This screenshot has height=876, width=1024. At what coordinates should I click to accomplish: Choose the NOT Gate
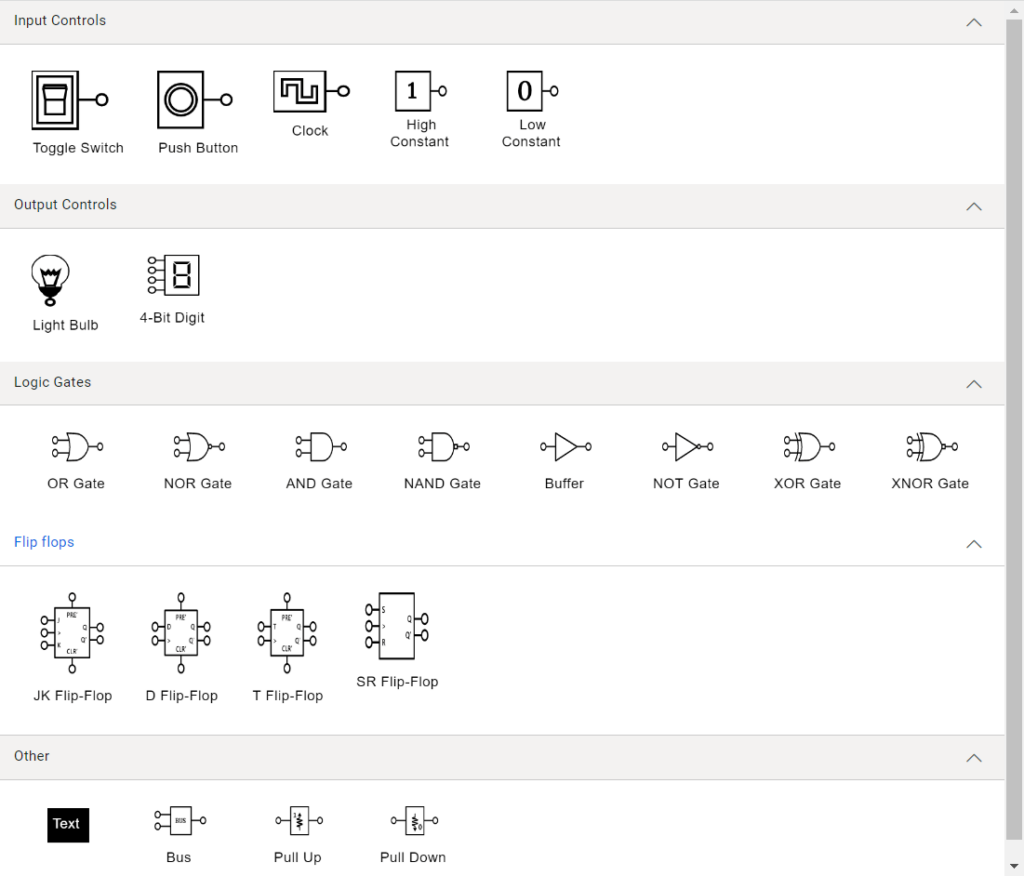point(686,447)
